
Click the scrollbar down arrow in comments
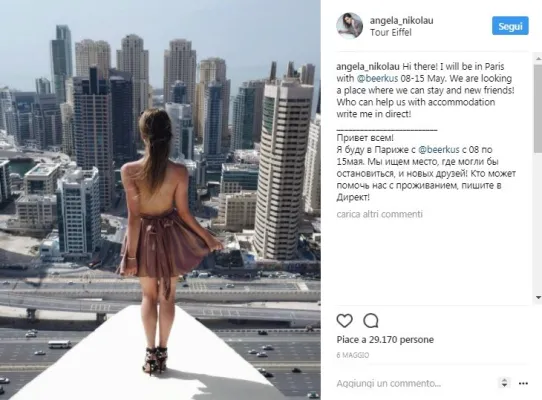pyautogui.click(x=538, y=297)
